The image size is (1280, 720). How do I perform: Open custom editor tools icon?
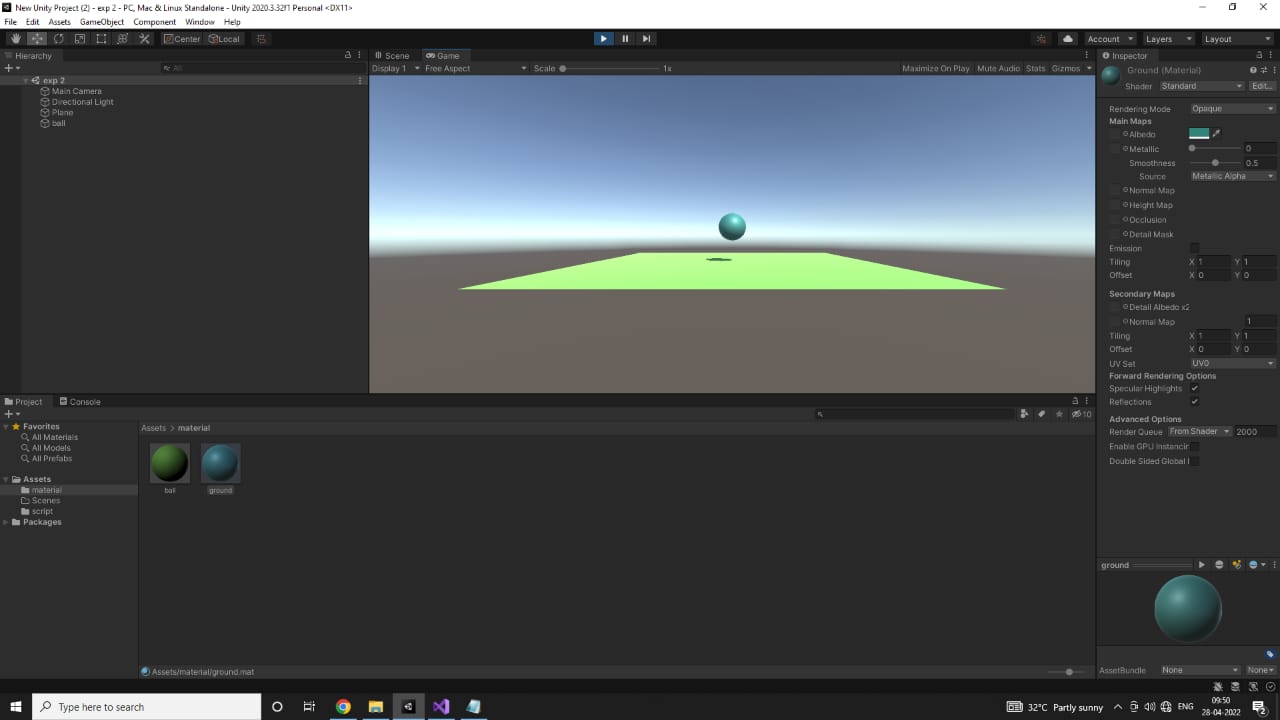tap(144, 39)
